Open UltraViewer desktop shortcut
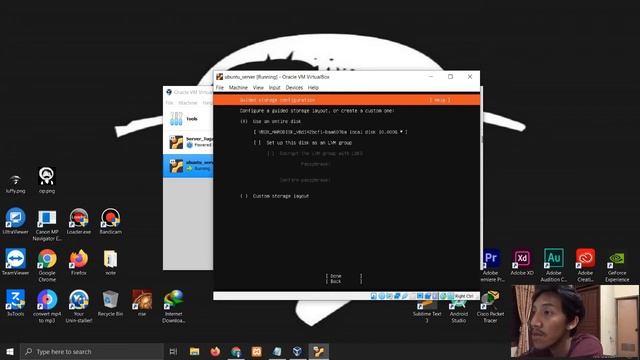The width and height of the screenshot is (640, 360). pos(16,221)
